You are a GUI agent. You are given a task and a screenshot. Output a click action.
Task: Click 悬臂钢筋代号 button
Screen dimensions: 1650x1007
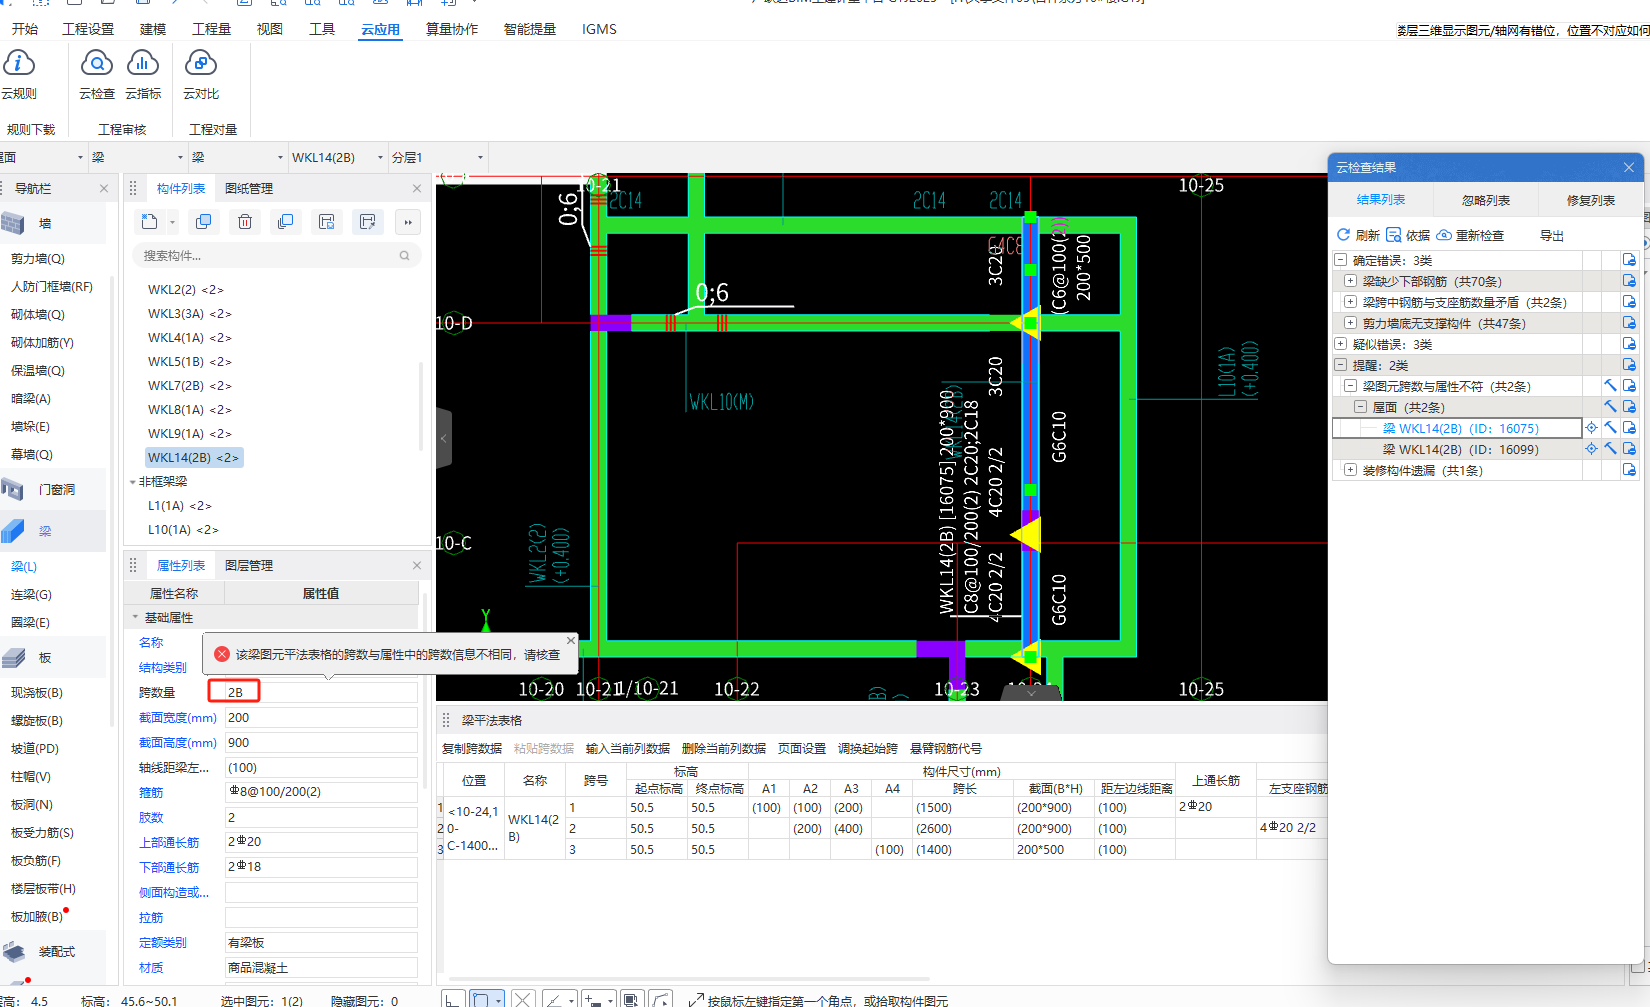946,748
